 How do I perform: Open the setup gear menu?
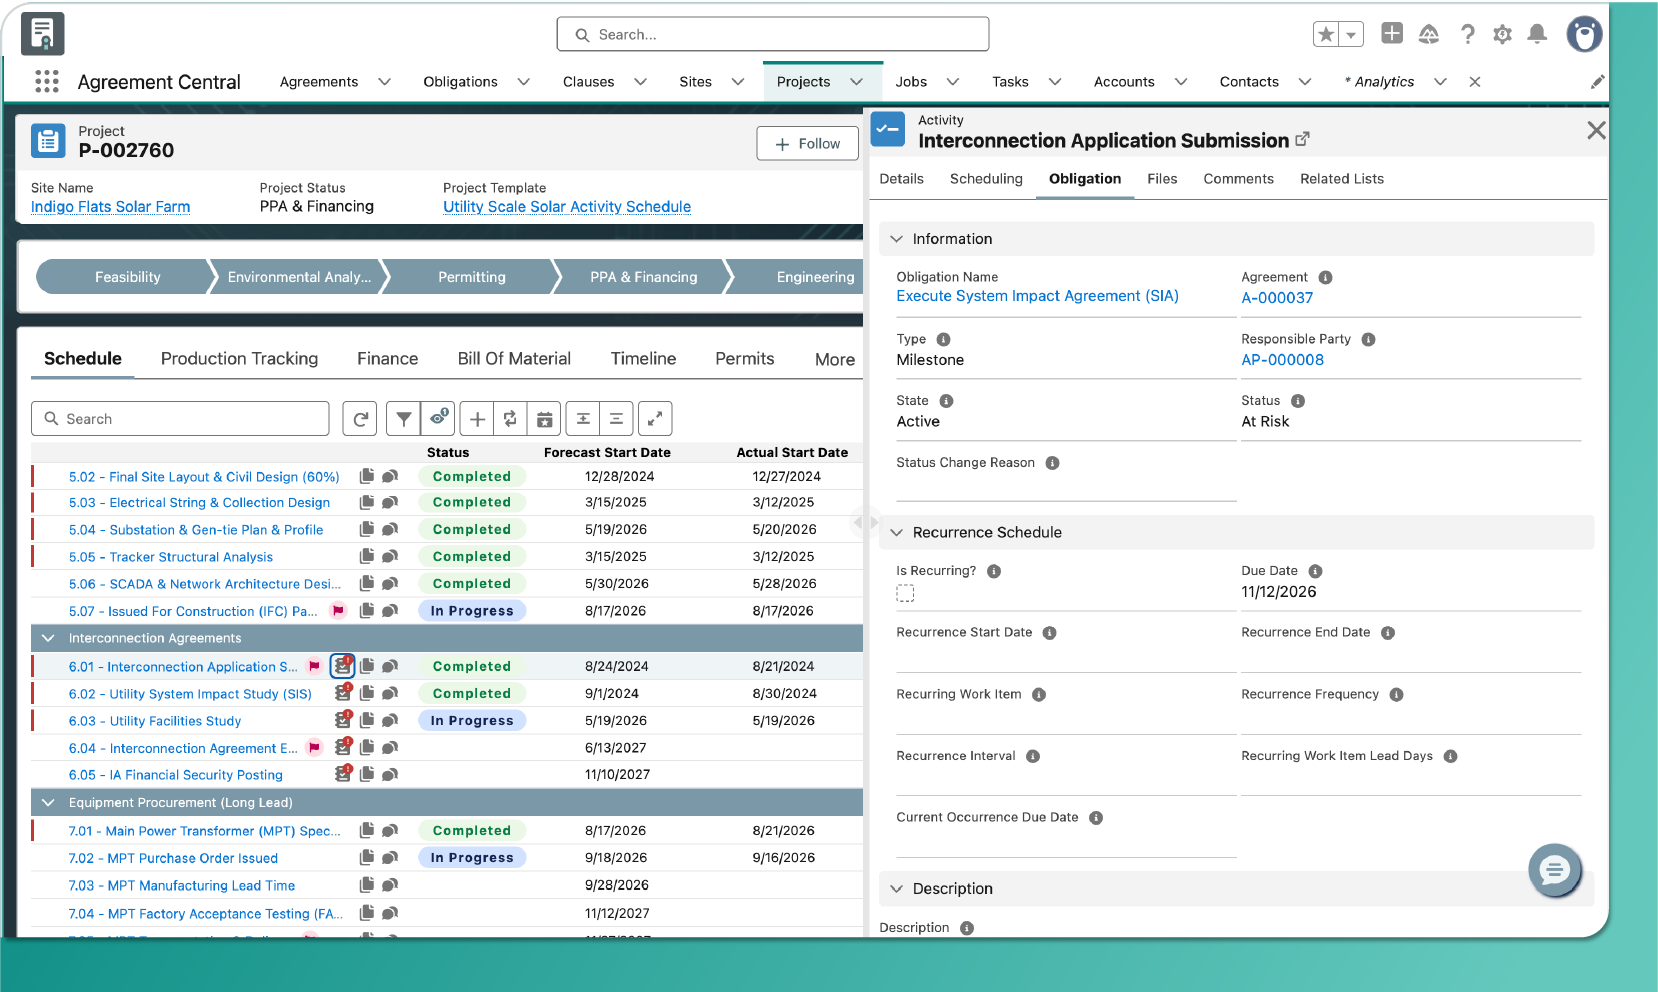coord(1502,34)
